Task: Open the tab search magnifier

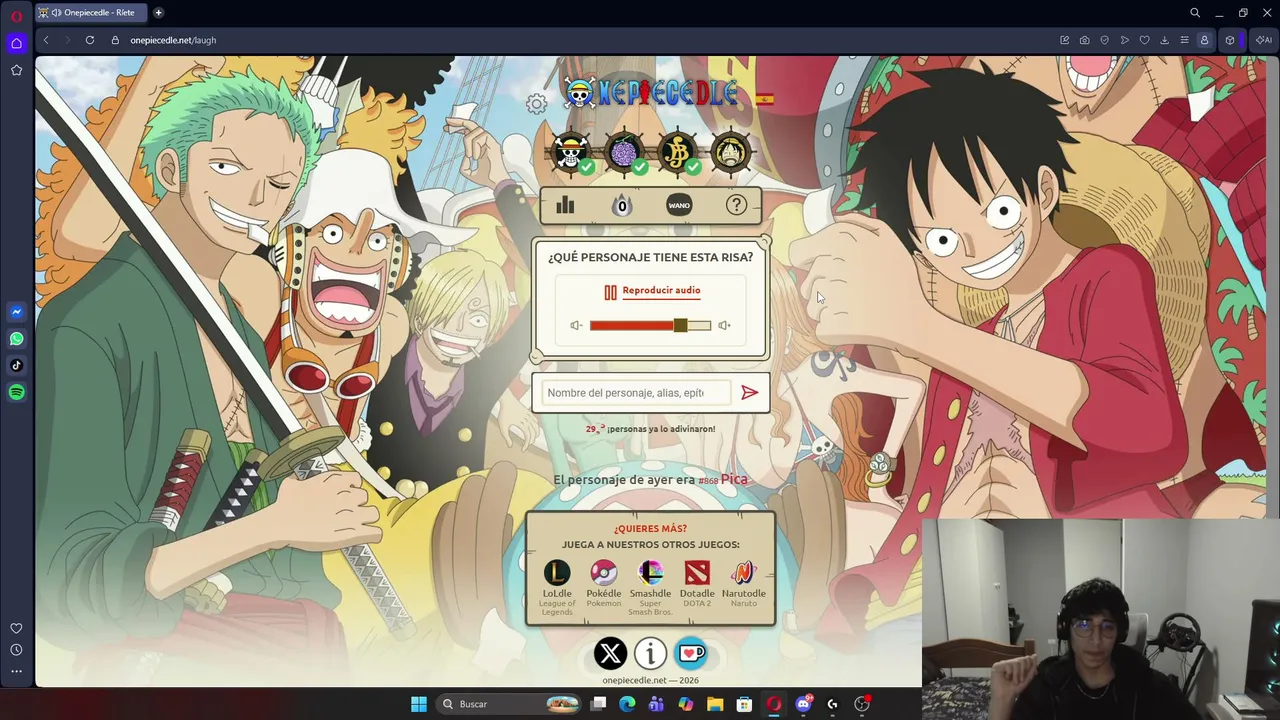Action: coord(1195,13)
